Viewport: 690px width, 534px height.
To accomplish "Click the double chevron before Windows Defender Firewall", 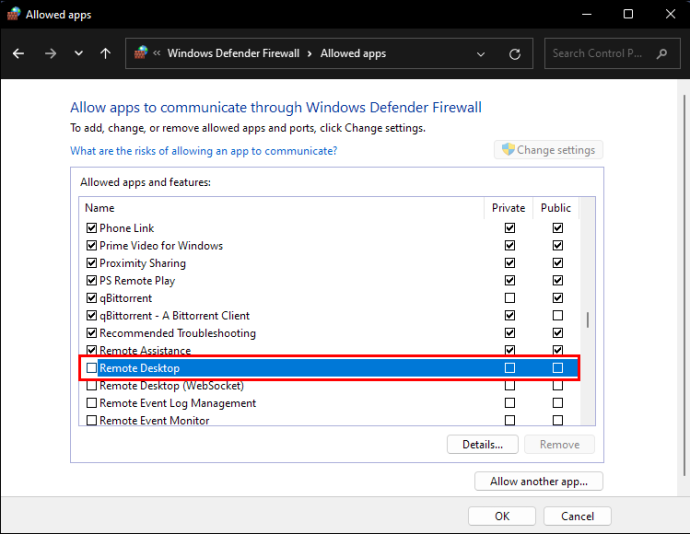I will 157,53.
